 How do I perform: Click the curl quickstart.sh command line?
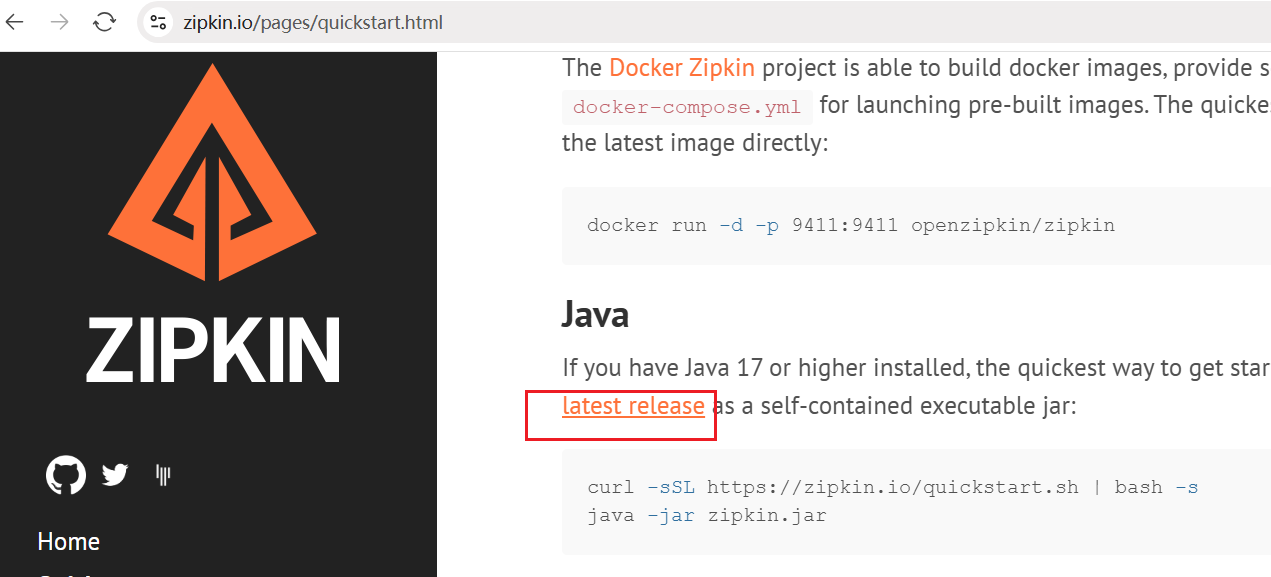click(893, 487)
